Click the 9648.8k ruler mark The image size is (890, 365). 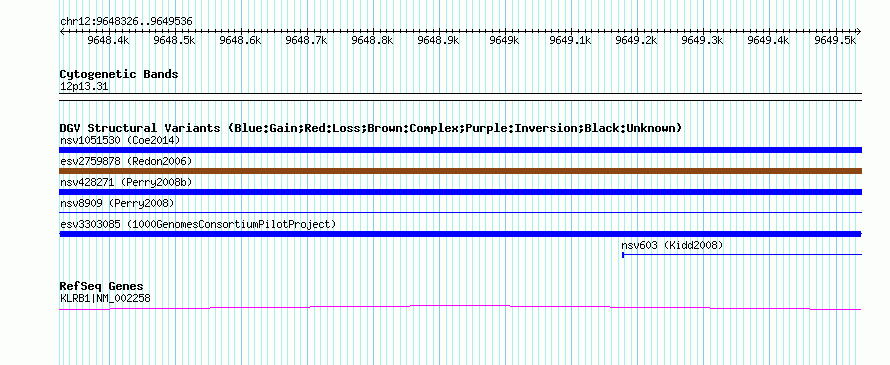(372, 40)
